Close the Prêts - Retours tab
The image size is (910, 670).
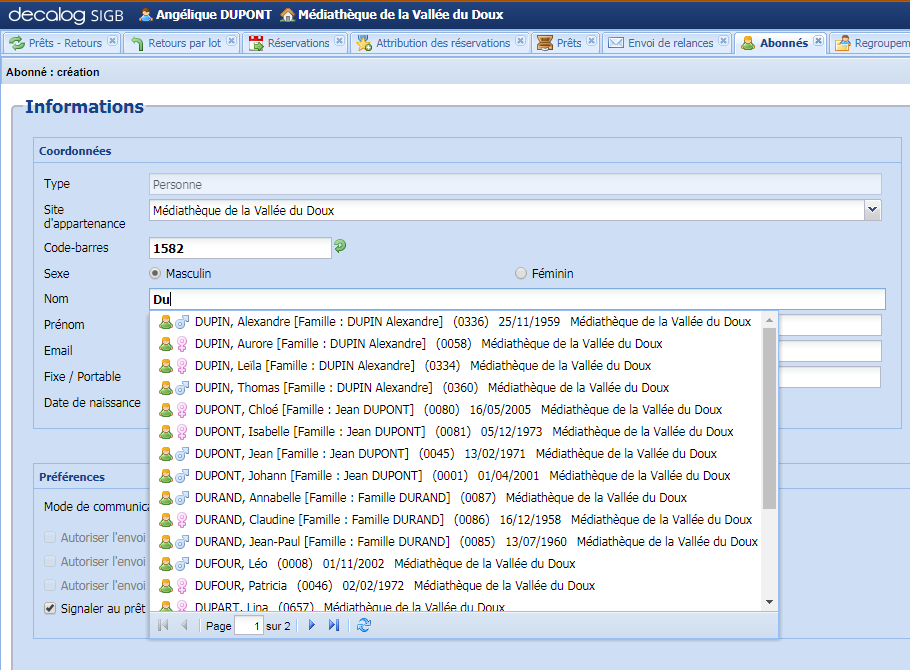(x=112, y=42)
